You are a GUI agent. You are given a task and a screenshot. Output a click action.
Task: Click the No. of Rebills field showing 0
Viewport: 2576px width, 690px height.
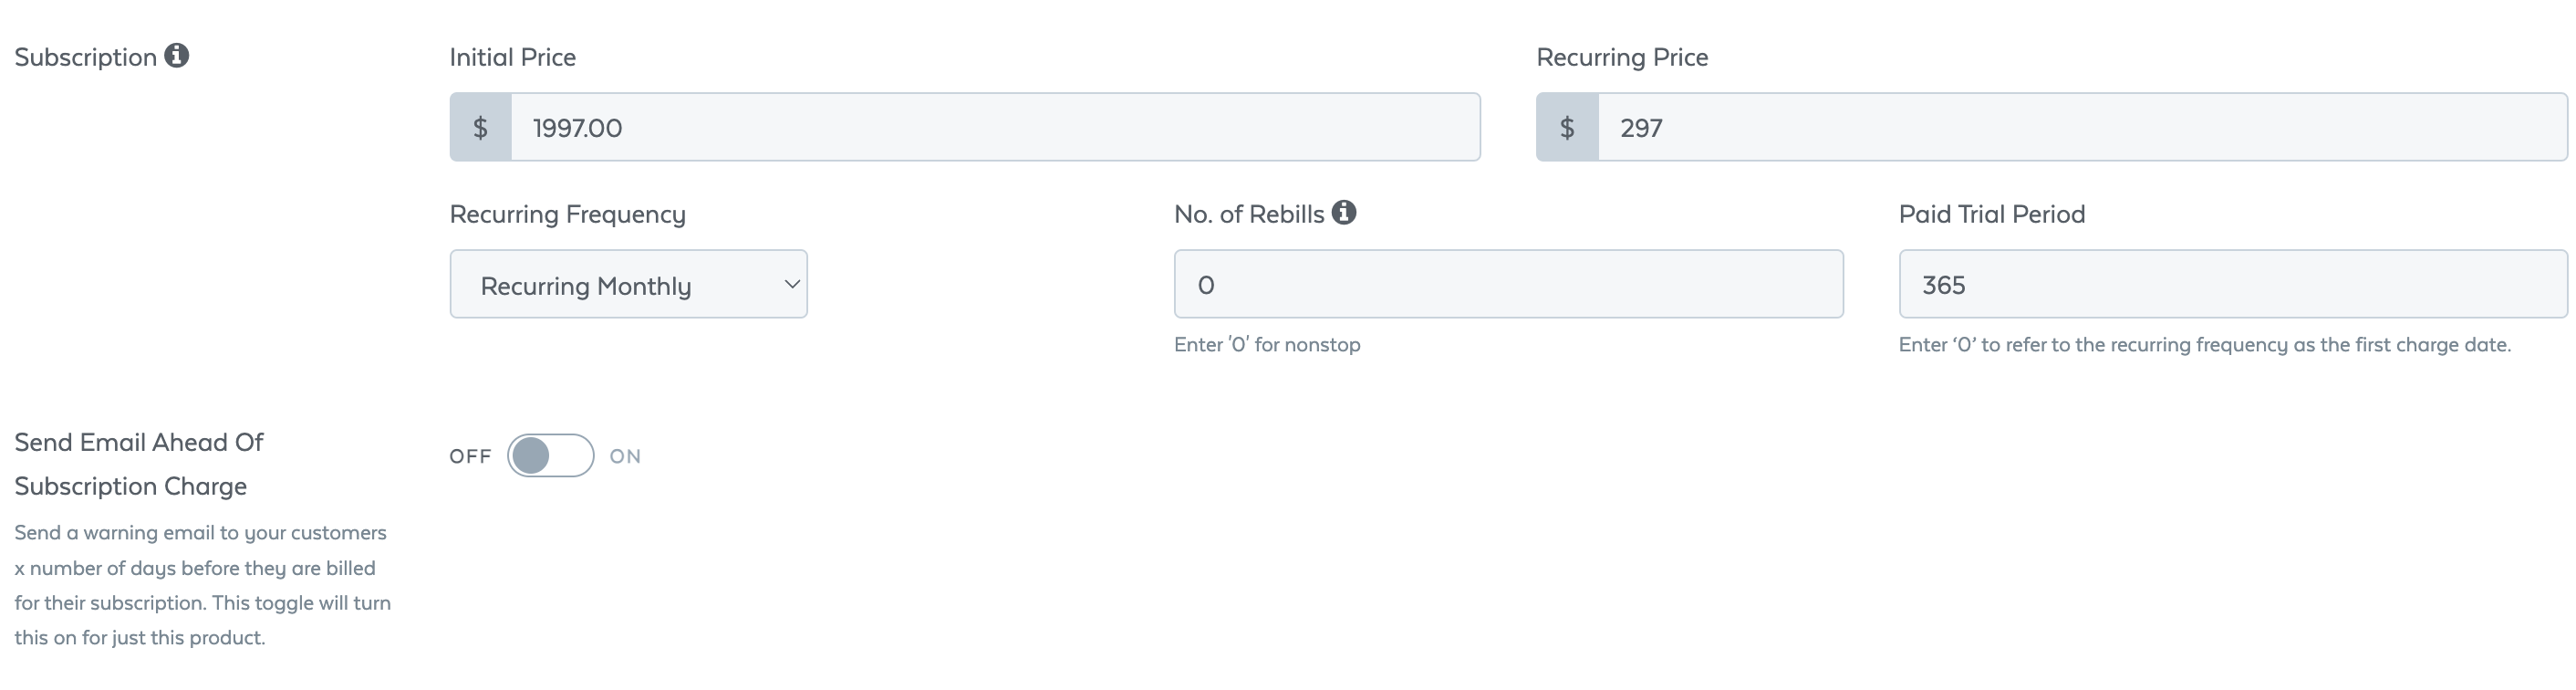[x=1508, y=284]
